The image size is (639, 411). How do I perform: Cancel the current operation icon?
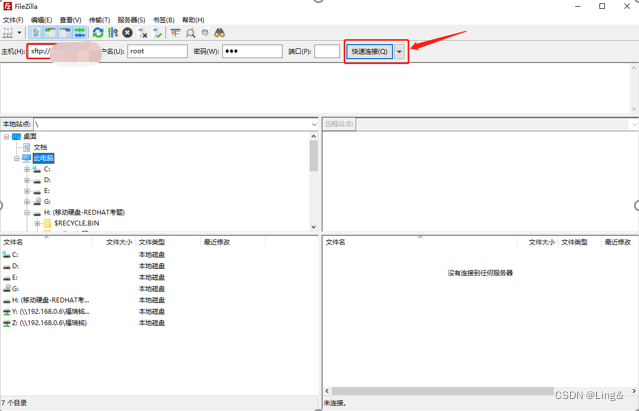128,33
